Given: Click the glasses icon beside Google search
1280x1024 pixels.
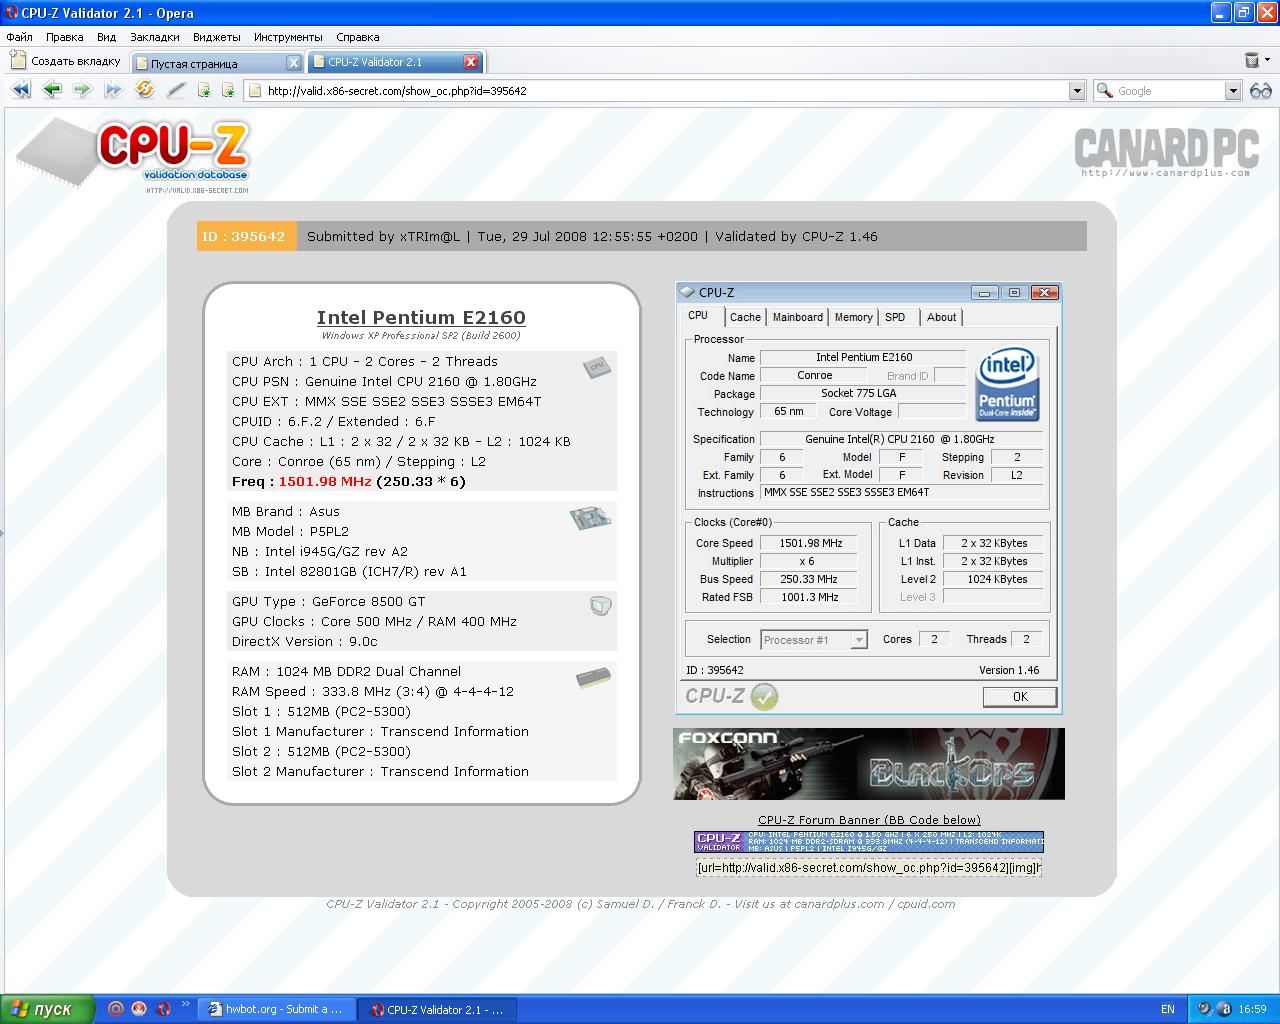Looking at the screenshot, I should coord(1260,90).
